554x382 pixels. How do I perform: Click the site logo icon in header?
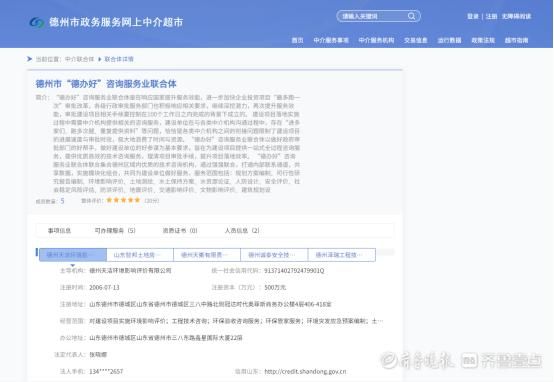(x=36, y=22)
